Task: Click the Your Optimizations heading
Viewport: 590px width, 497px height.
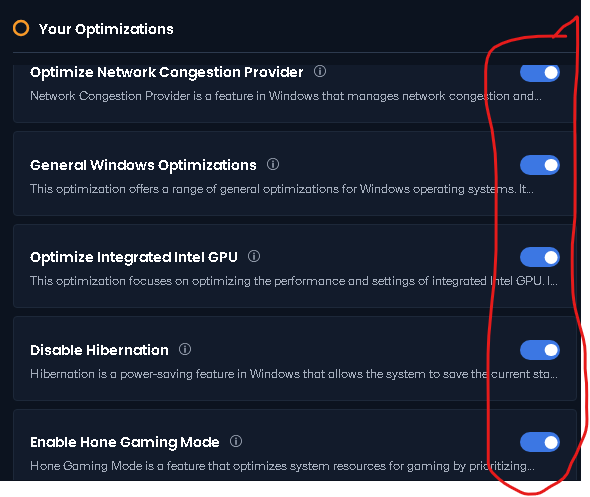Action: point(106,29)
